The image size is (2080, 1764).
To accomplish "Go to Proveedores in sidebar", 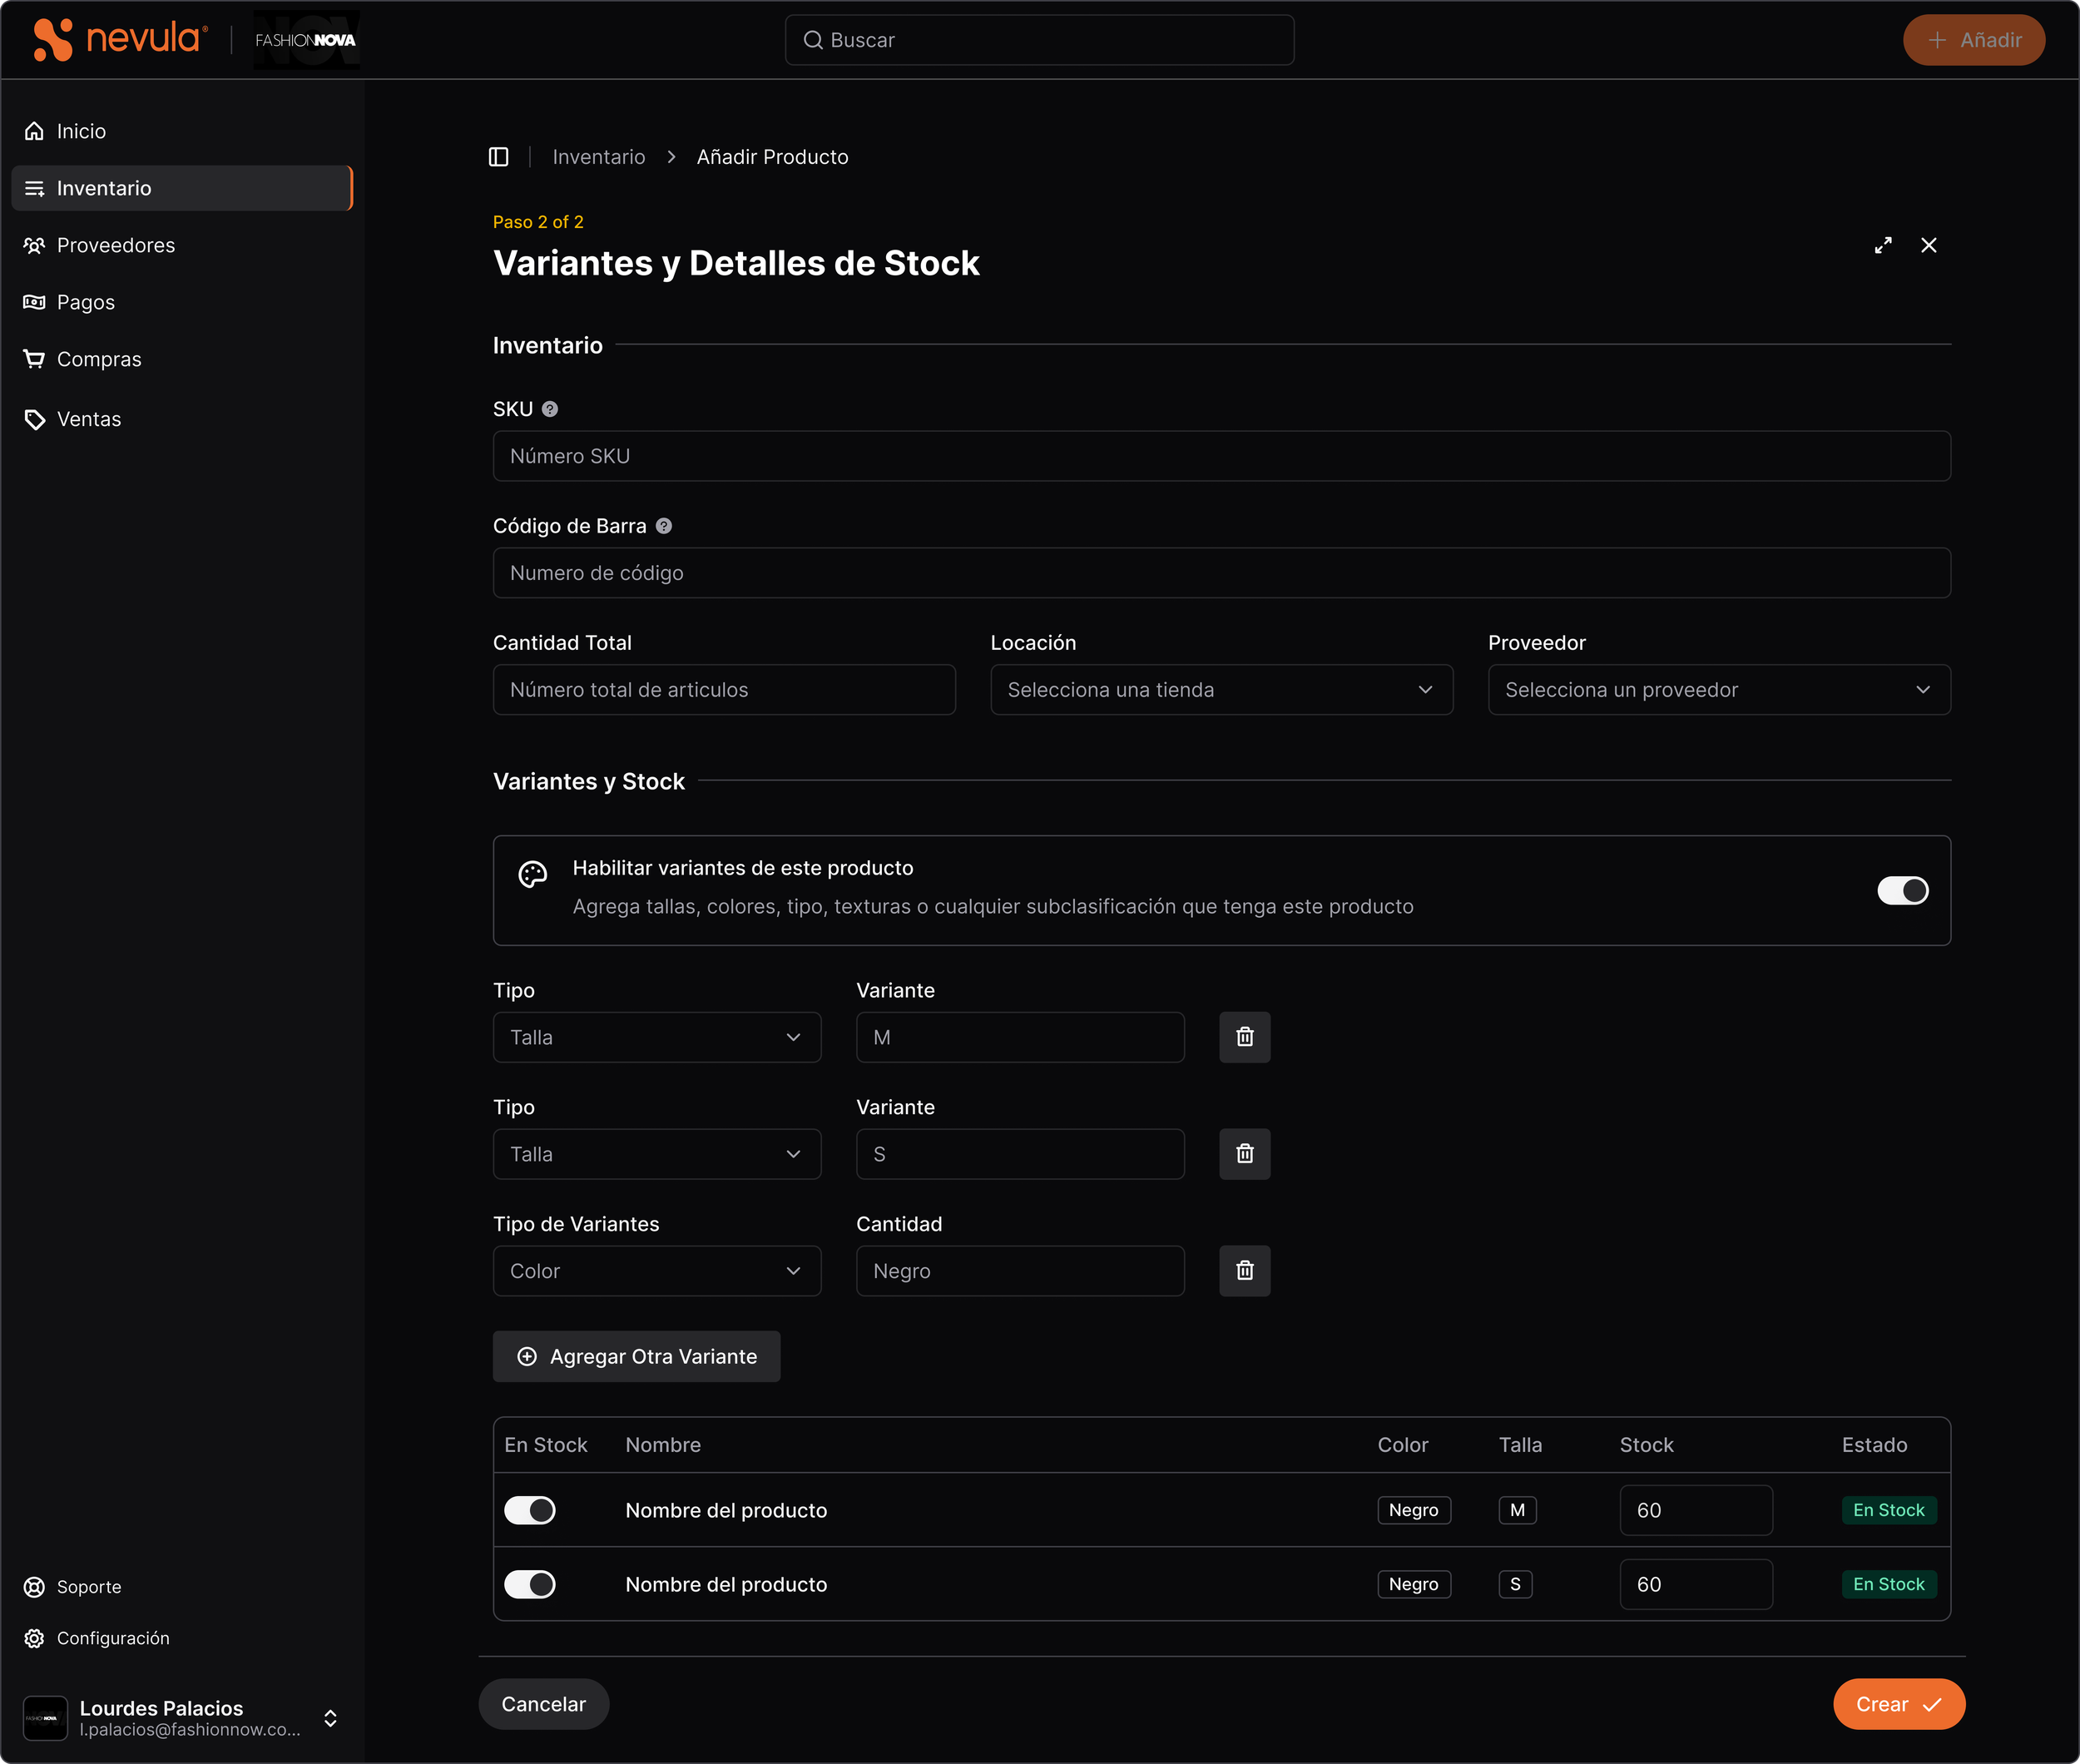I will pyautogui.click(x=116, y=245).
